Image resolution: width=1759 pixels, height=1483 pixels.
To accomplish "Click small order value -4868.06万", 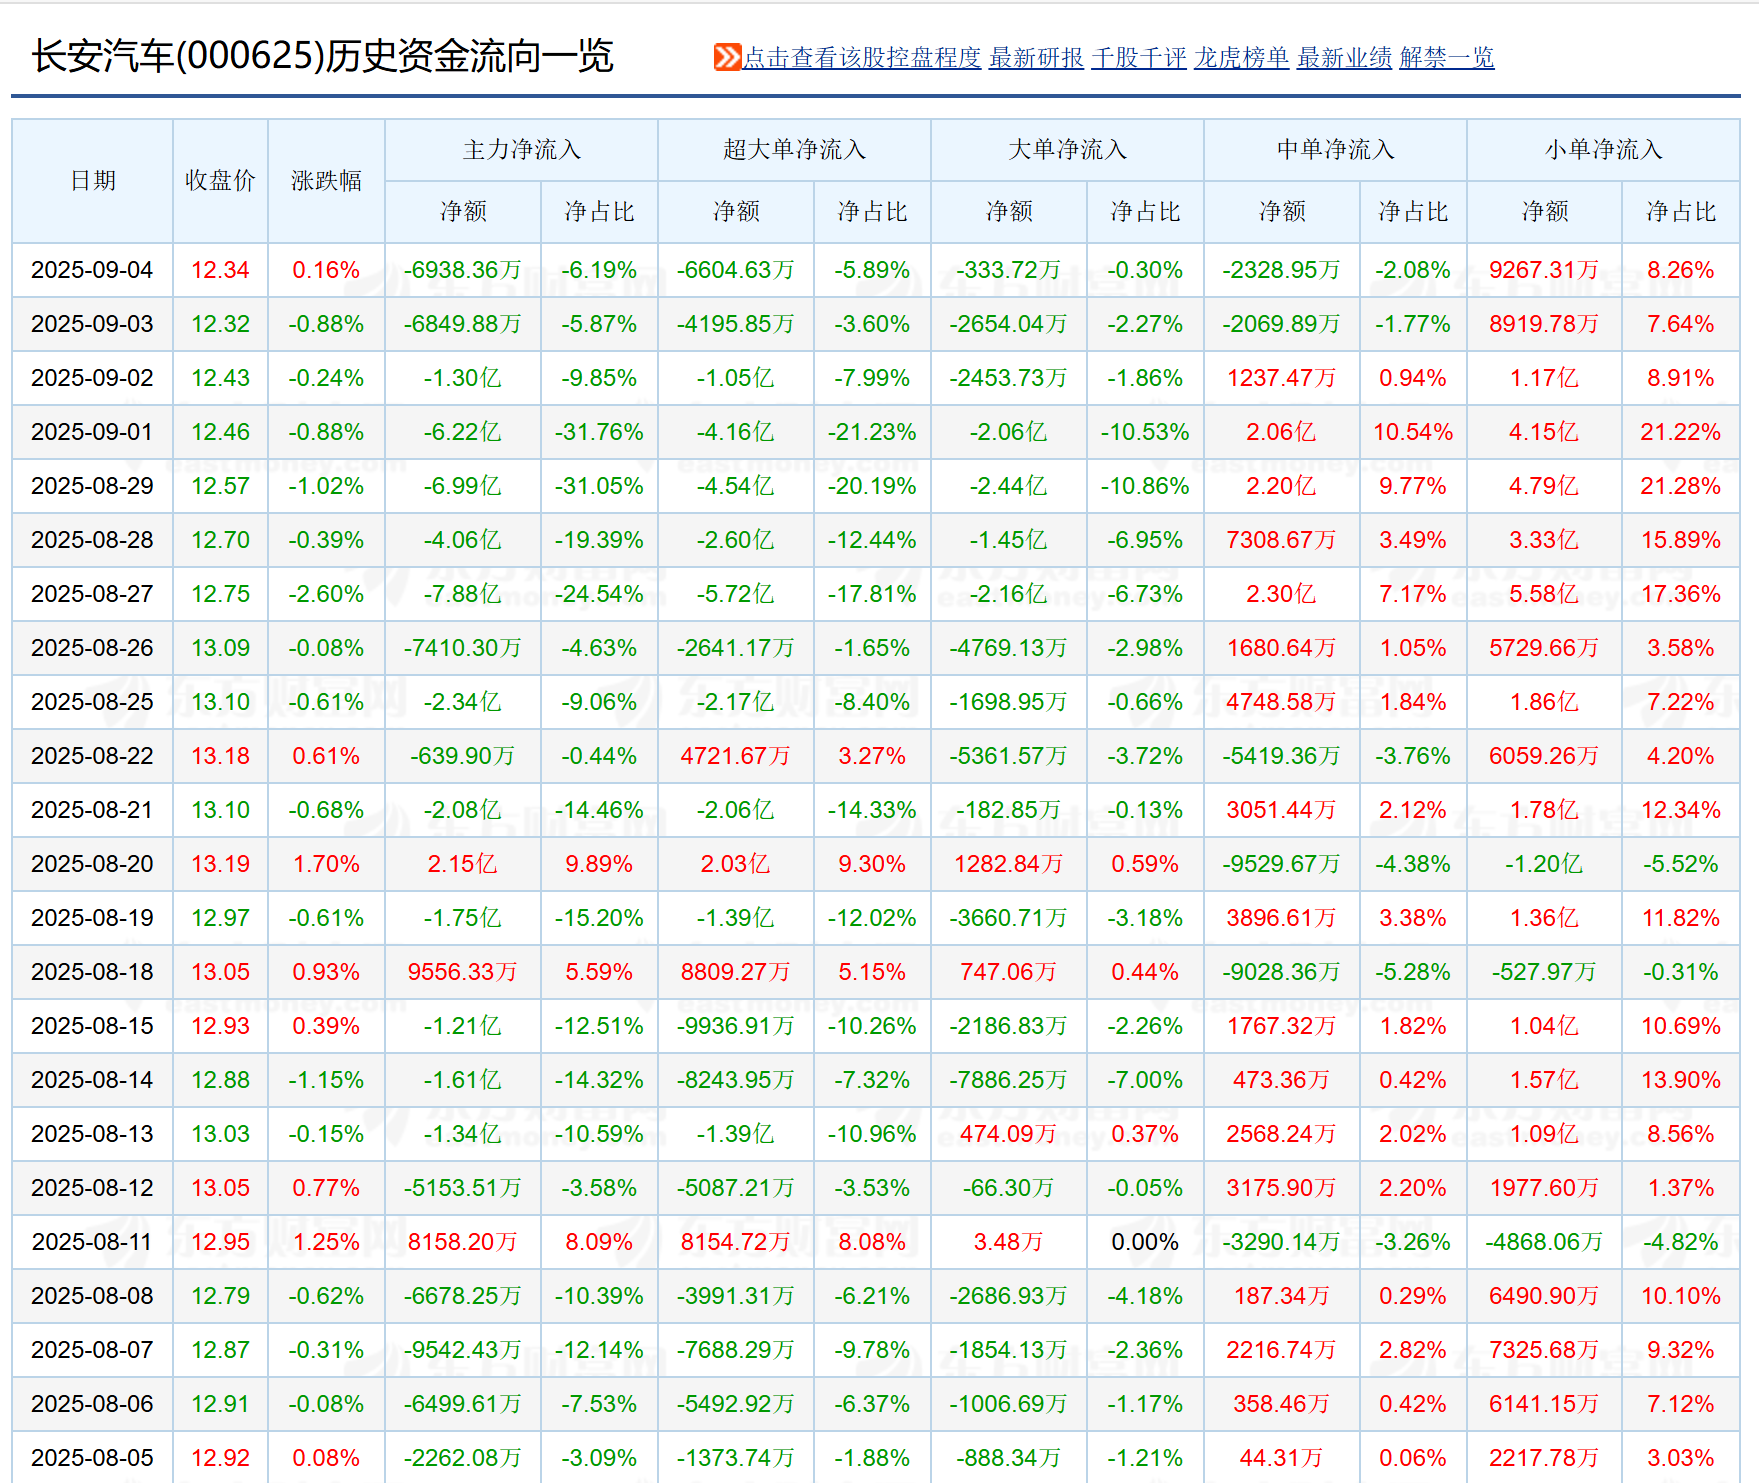I will pos(1545,1242).
